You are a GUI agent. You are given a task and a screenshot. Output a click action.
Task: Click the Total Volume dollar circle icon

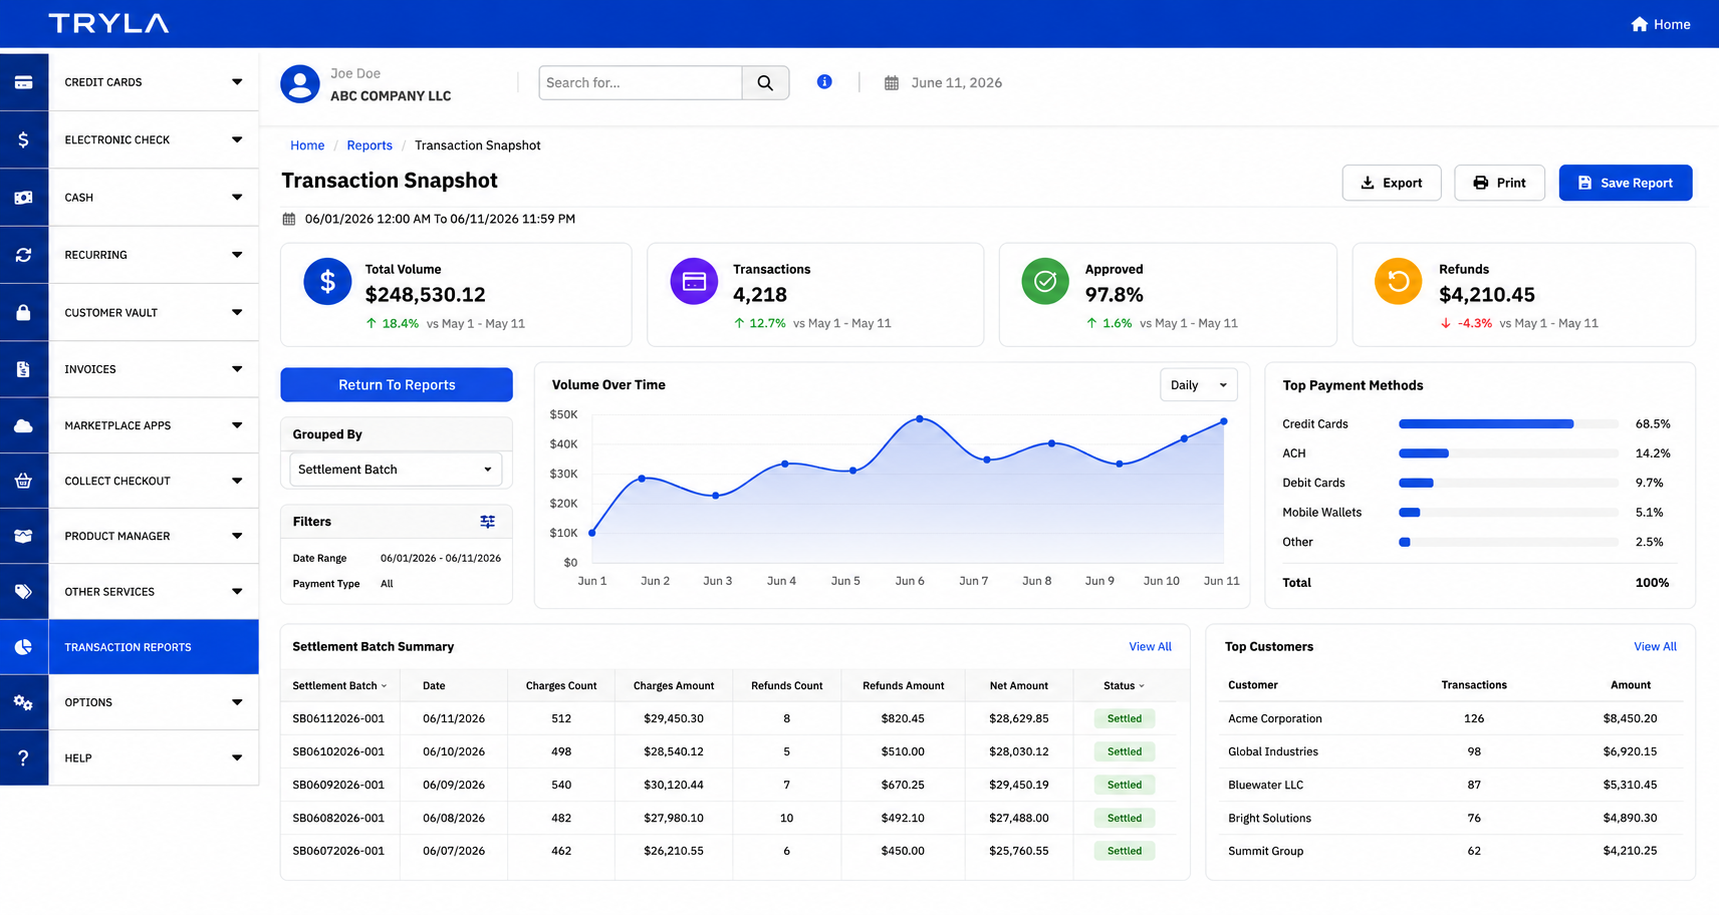click(x=327, y=282)
